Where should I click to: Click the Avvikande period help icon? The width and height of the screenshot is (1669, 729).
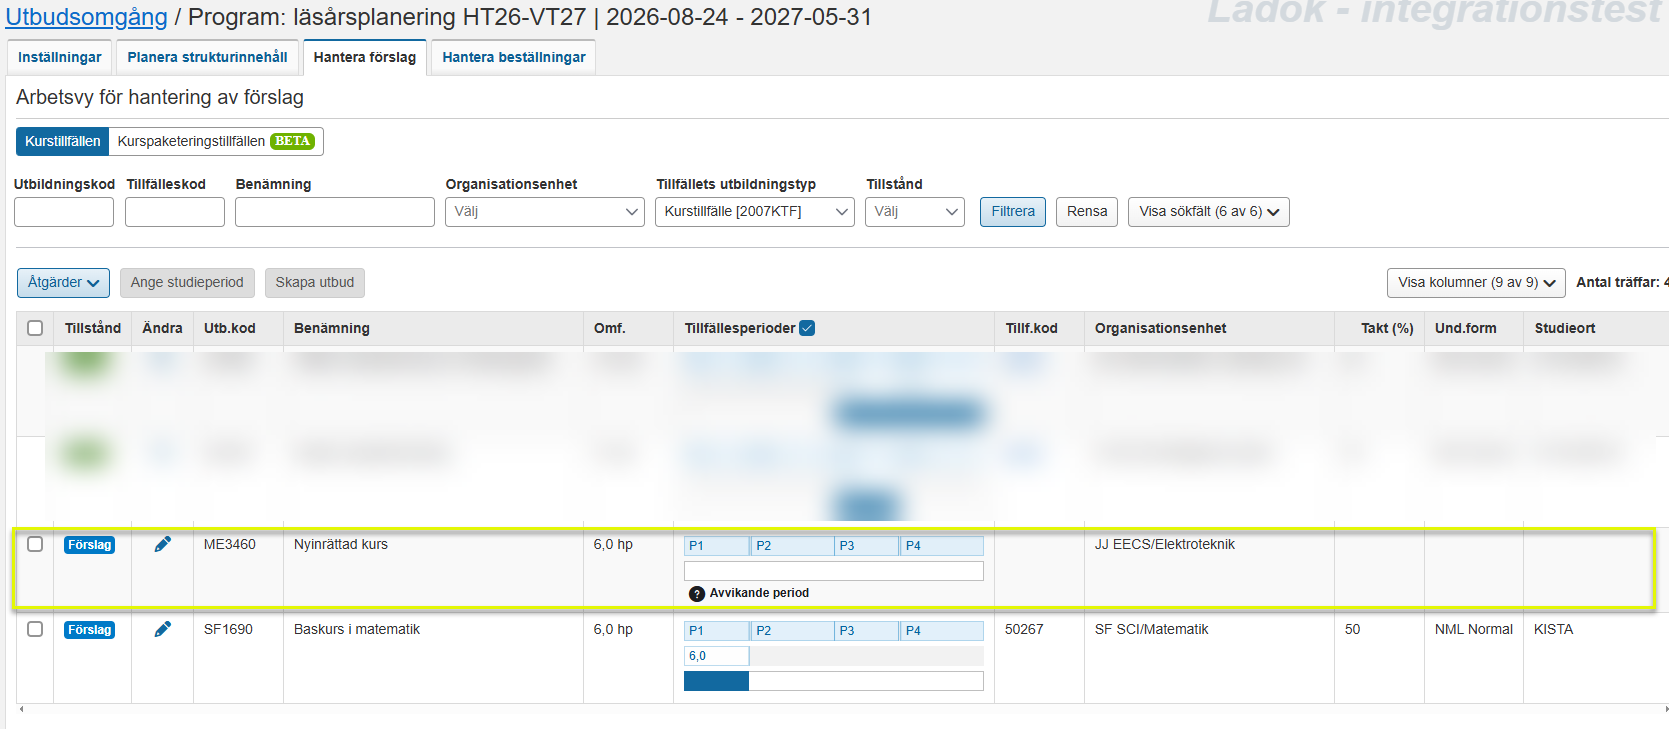[697, 594]
